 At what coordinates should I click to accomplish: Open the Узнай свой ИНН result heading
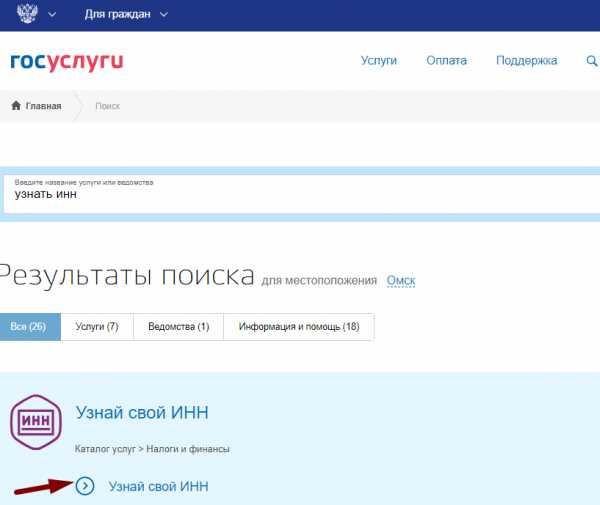[142, 413]
